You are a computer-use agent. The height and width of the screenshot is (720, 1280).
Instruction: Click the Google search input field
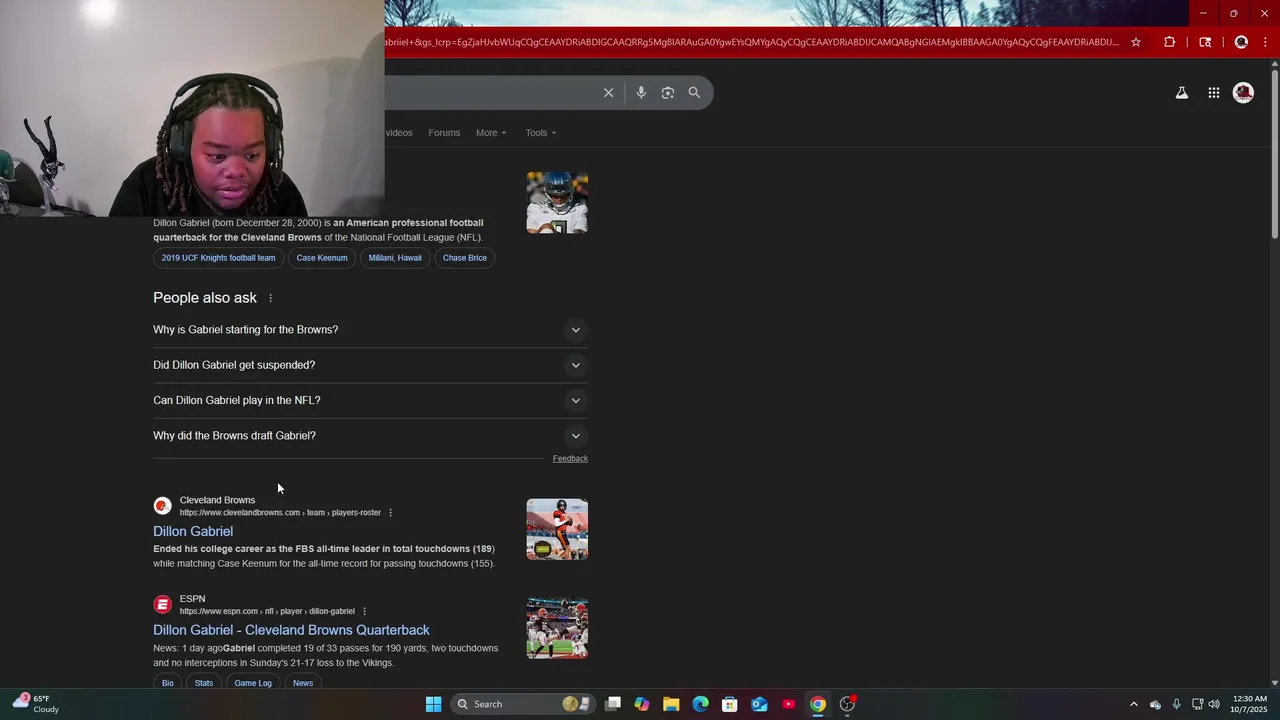pyautogui.click(x=490, y=93)
